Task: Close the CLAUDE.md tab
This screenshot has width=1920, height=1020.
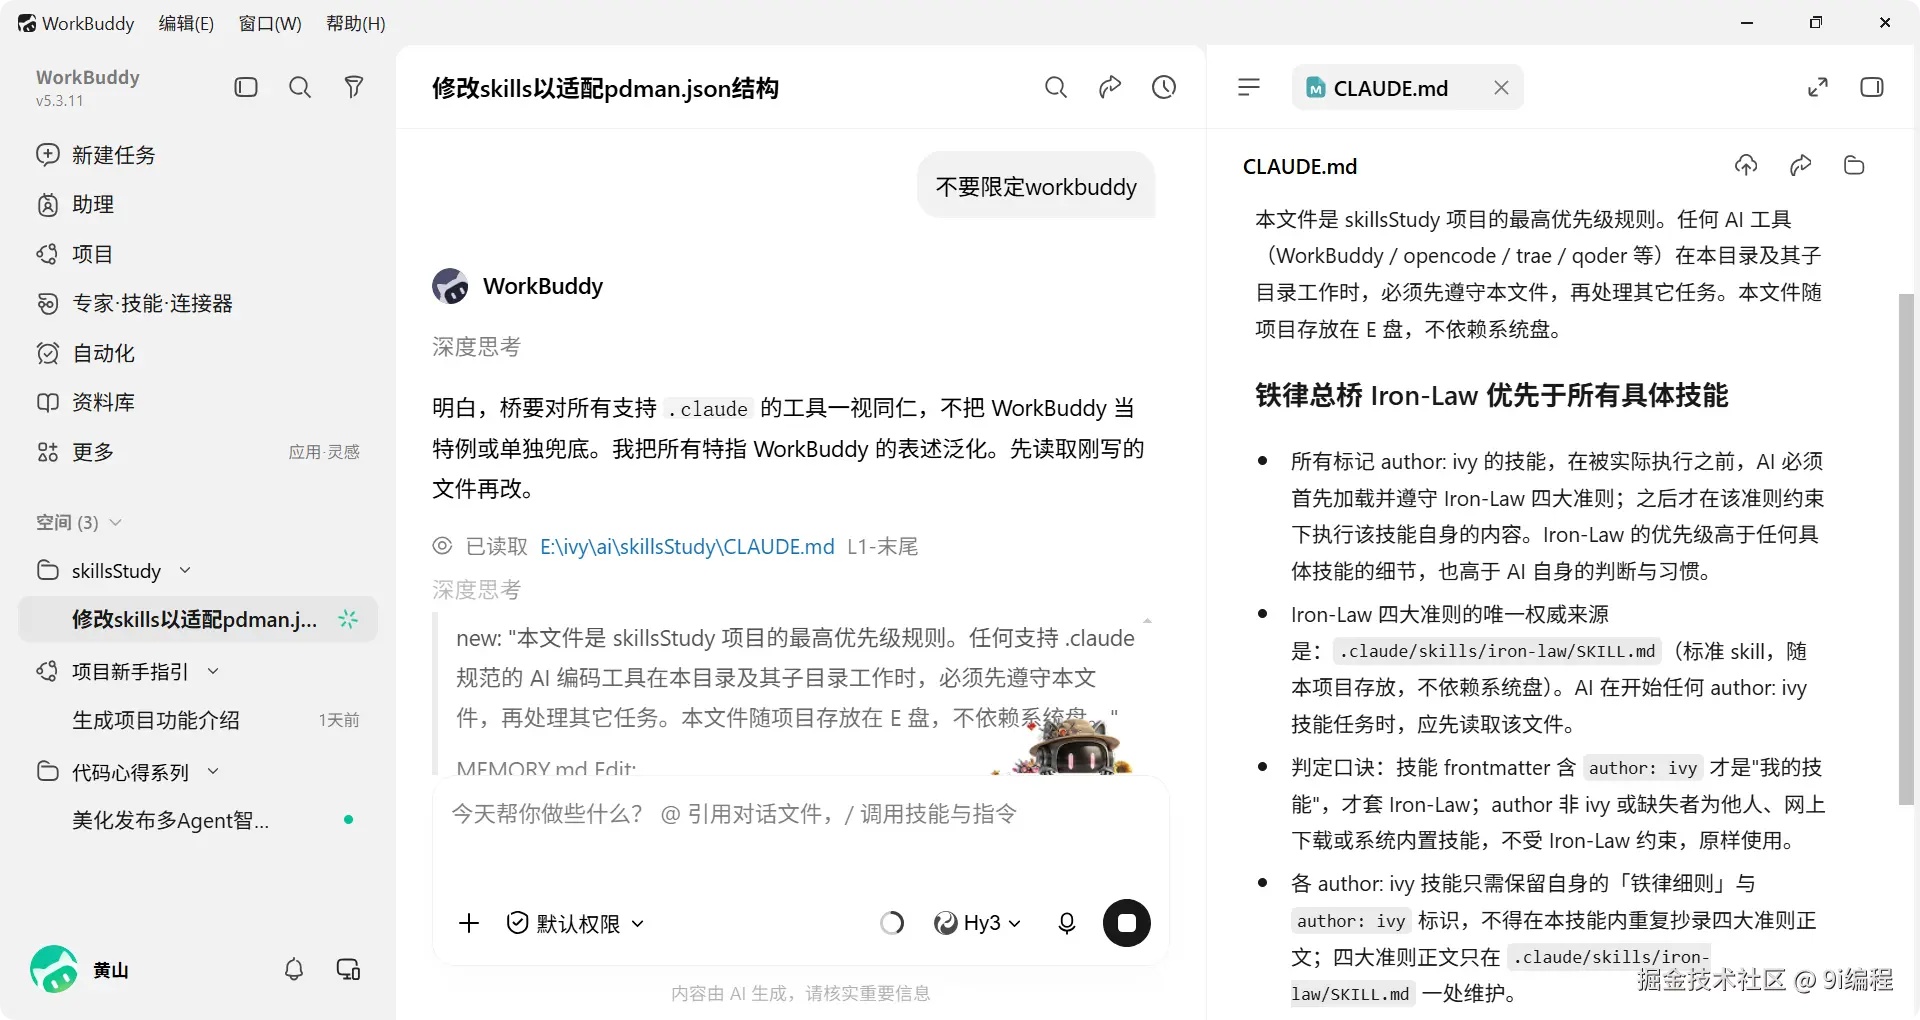Action: pos(1501,88)
